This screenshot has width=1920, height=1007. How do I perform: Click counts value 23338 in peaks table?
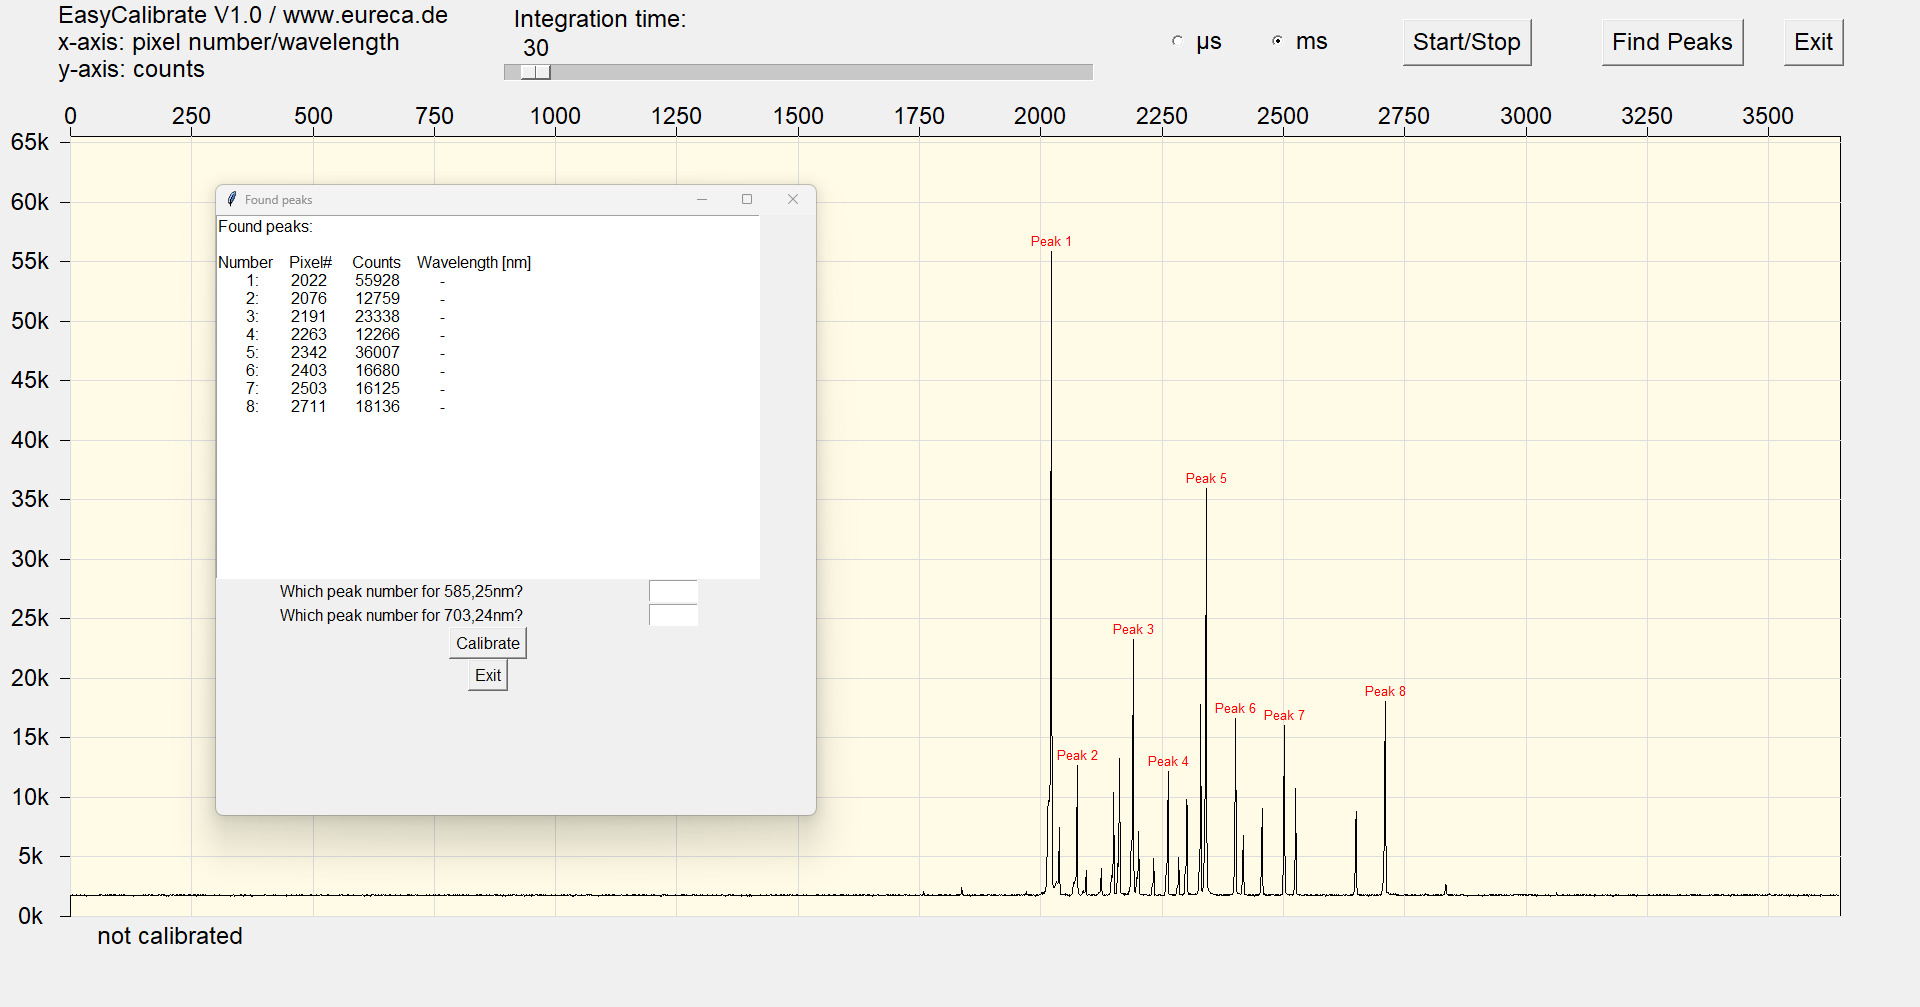click(x=377, y=317)
